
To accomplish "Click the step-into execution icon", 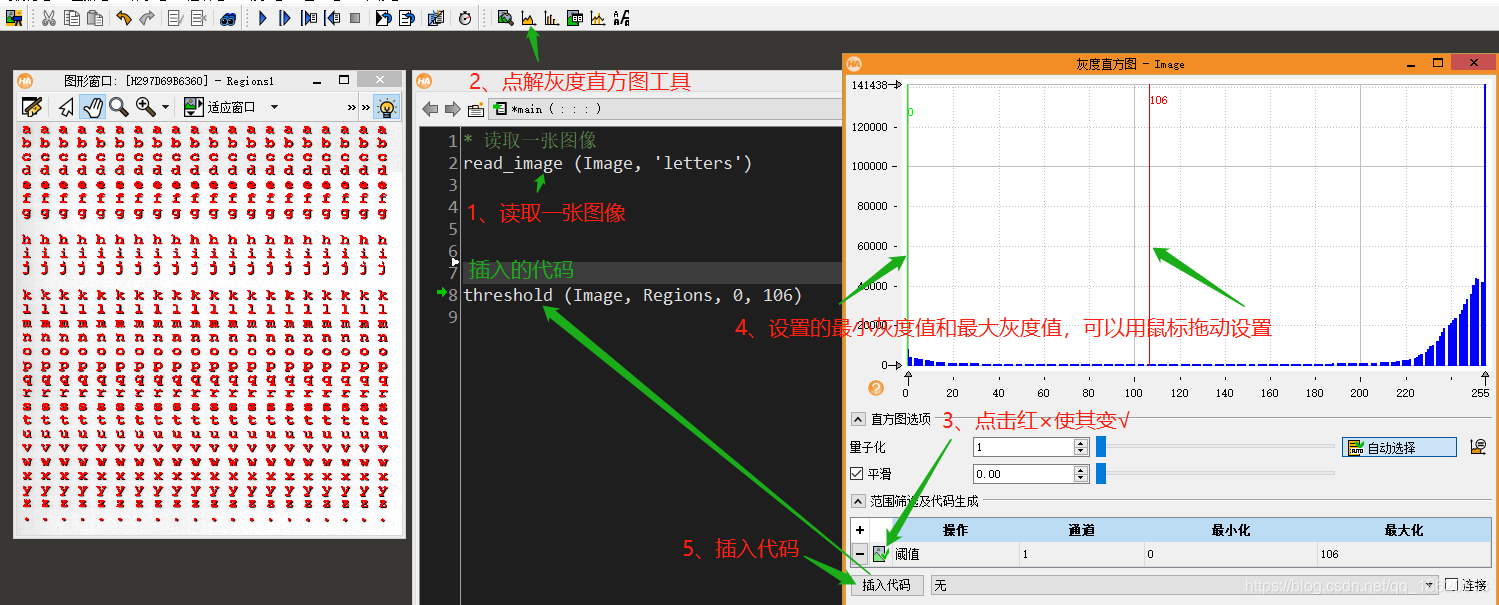I will tap(309, 18).
